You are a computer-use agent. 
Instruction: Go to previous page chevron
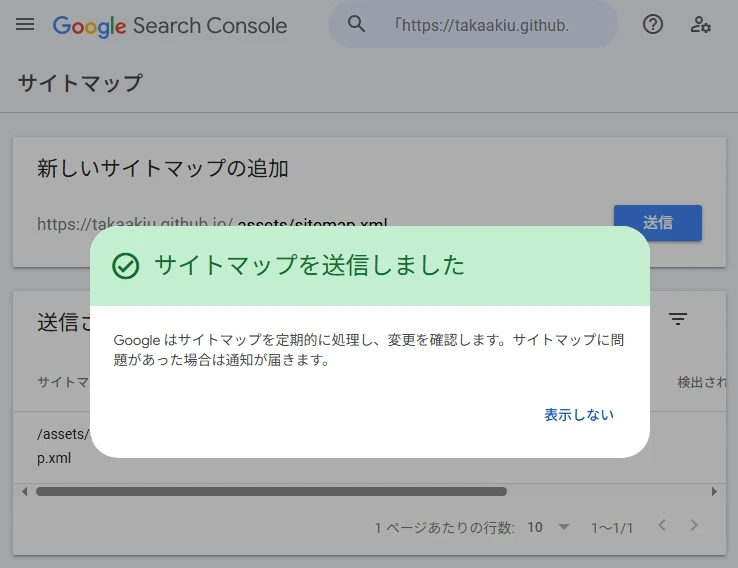[662, 525]
